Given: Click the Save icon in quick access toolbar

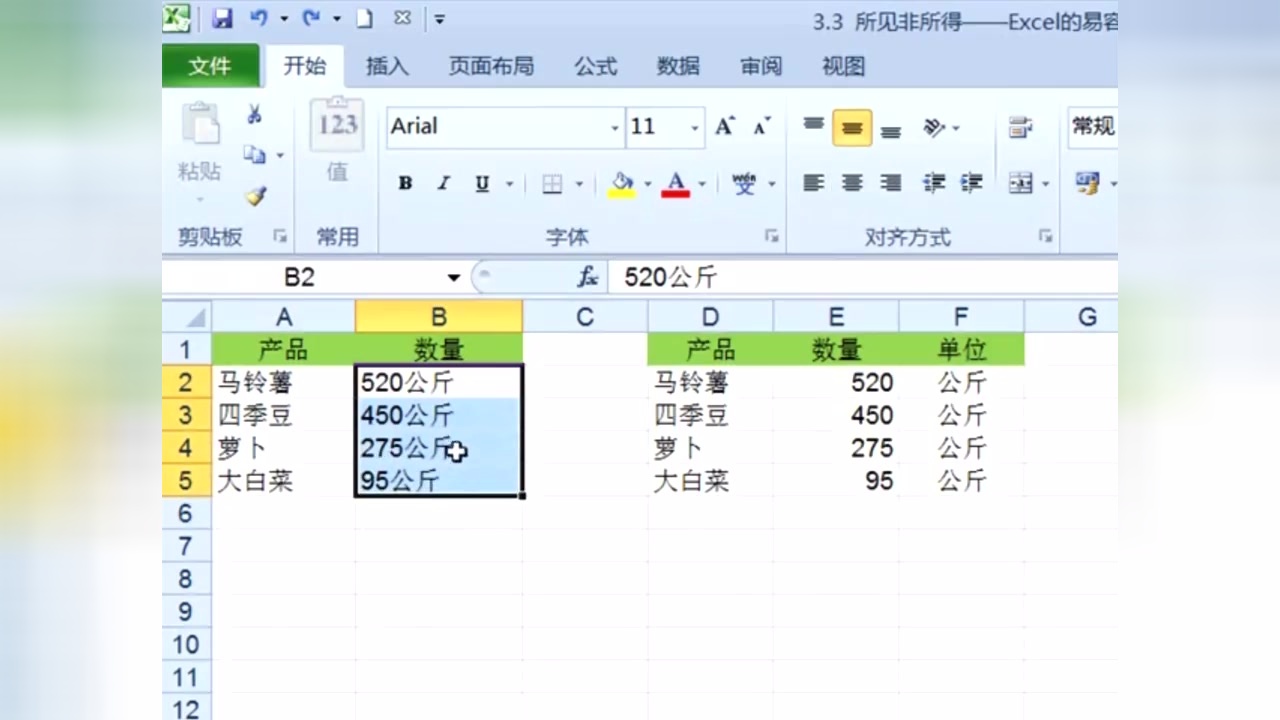Looking at the screenshot, I should [223, 18].
